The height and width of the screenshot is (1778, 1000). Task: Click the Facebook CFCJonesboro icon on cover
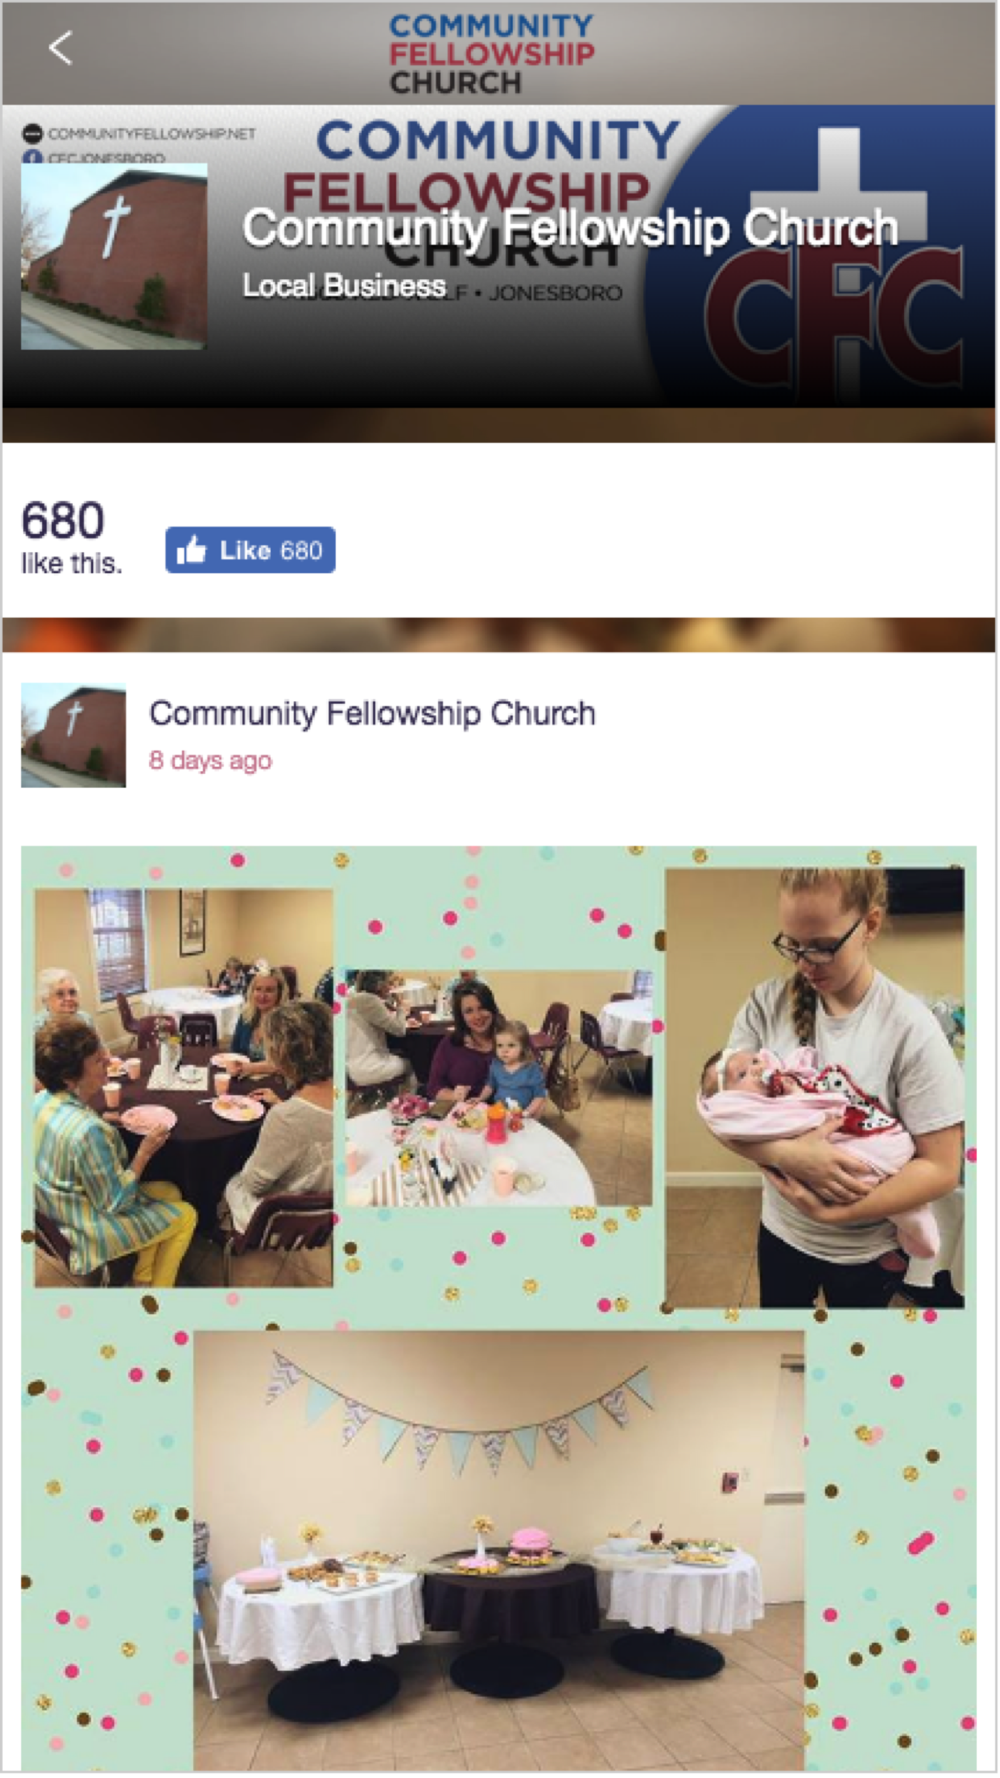[32, 157]
